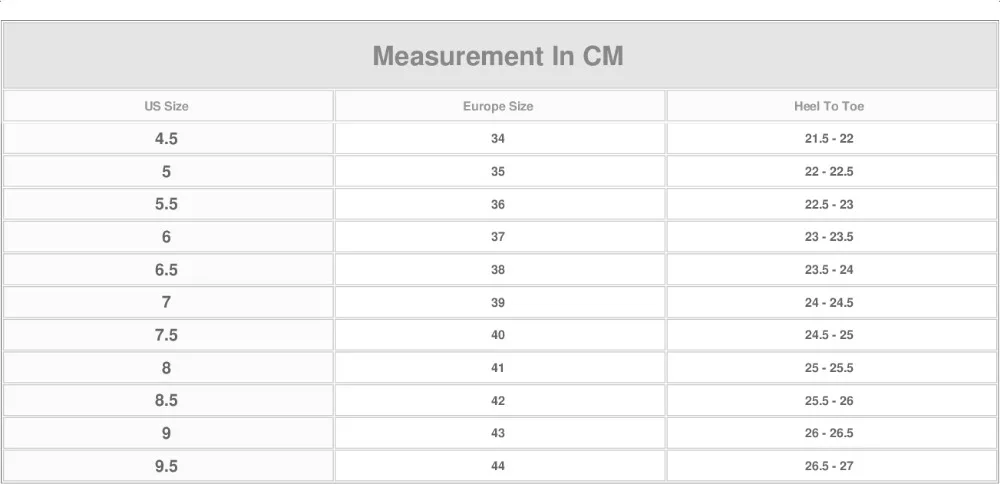Click heel to toe 24.5 - 25 cell
This screenshot has height=484, width=1000.
(829, 335)
